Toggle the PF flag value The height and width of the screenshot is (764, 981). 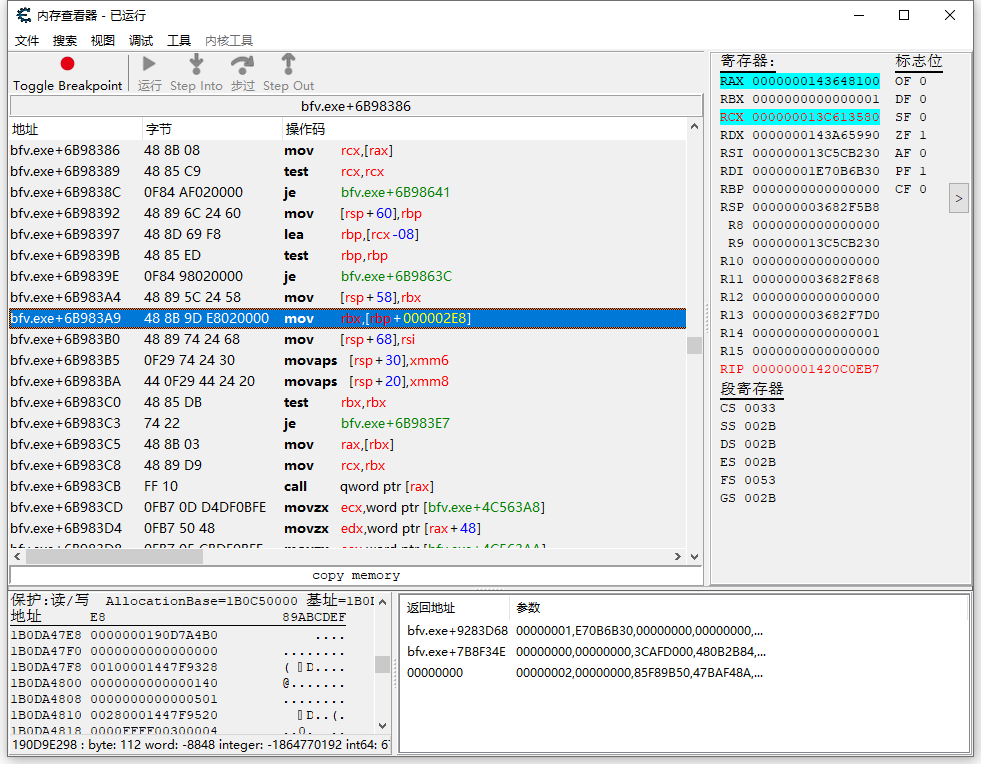click(923, 171)
